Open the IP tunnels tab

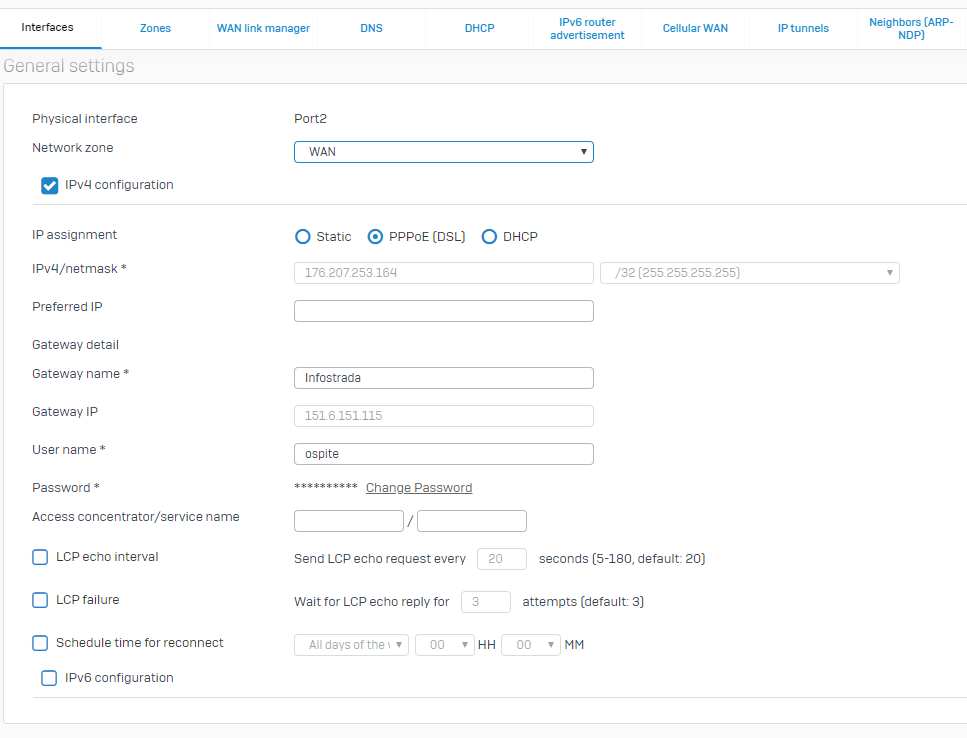[803, 28]
